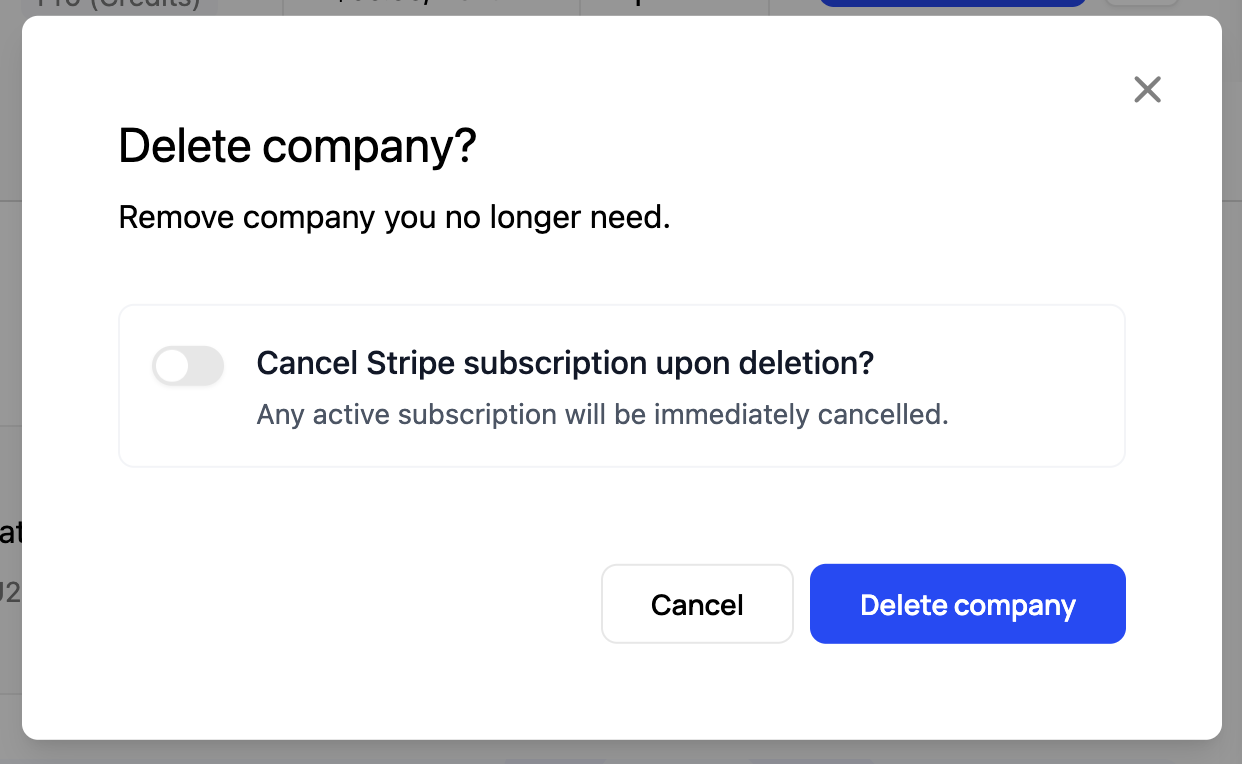The image size is (1242, 764).
Task: Click the subscription option card
Action: tap(622, 385)
